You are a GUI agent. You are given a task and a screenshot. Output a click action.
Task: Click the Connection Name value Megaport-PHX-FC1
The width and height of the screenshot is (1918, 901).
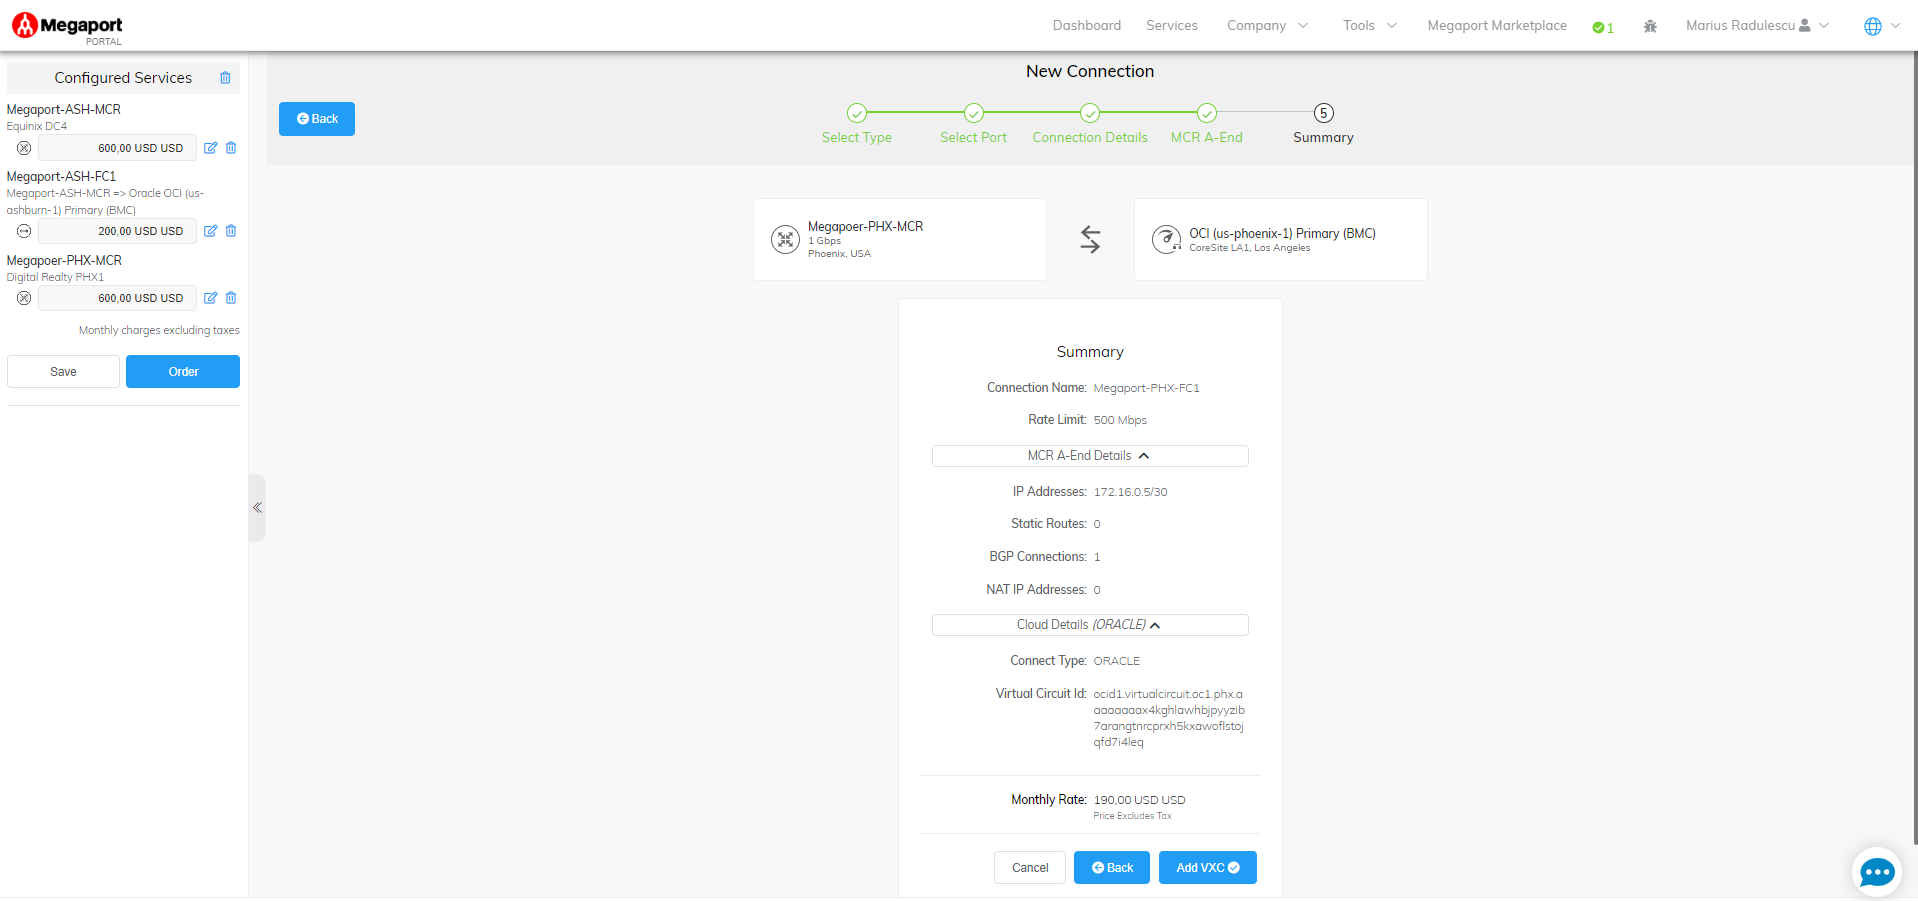click(1146, 388)
